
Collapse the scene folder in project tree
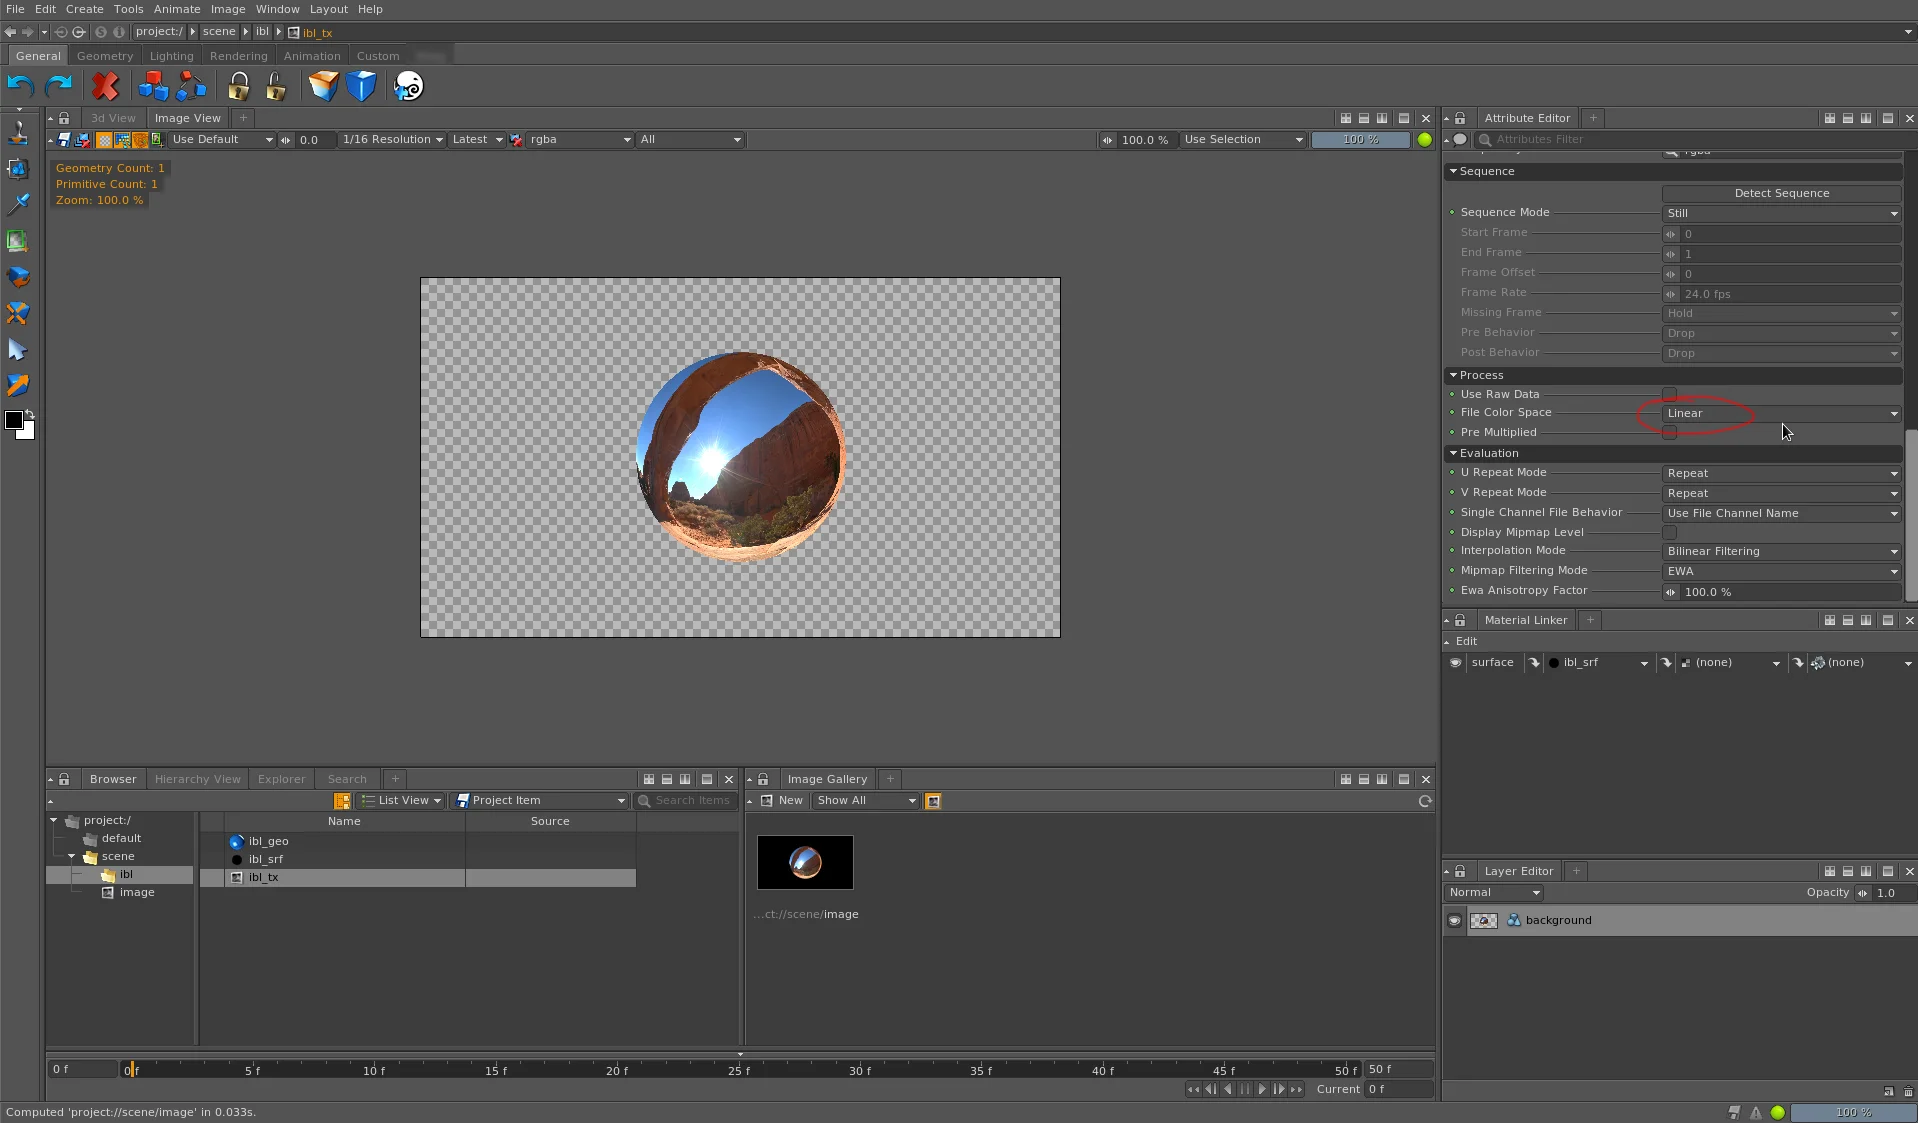click(x=72, y=857)
